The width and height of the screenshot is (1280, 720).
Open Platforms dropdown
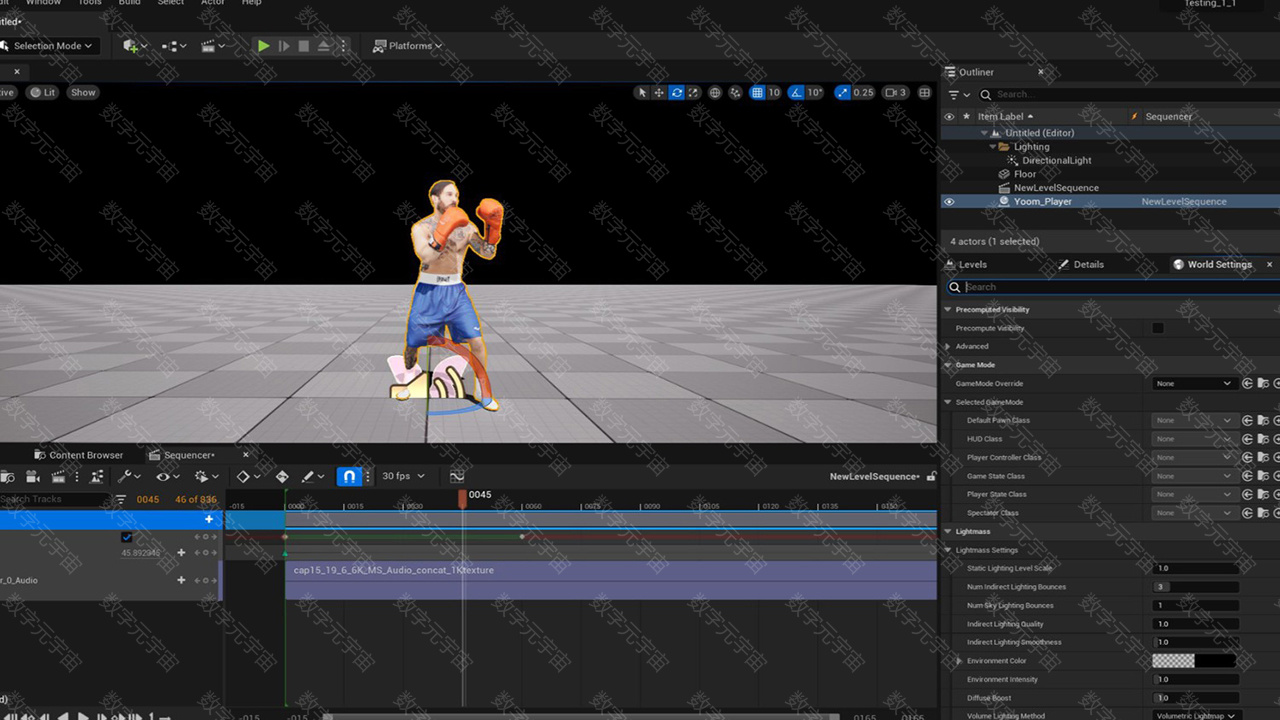[x=407, y=46]
